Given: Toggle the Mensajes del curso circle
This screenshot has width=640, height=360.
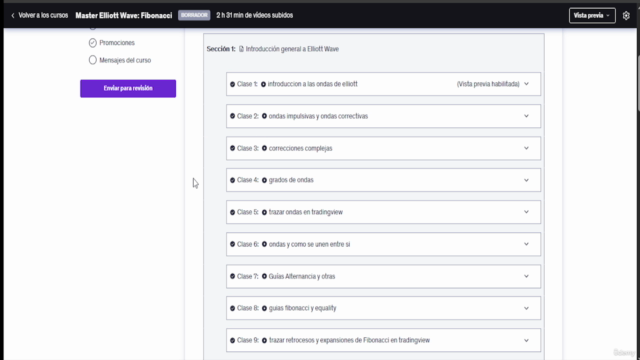Looking at the screenshot, I should pyautogui.click(x=93, y=60).
